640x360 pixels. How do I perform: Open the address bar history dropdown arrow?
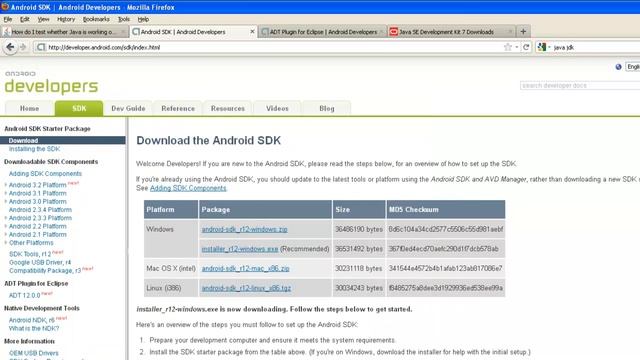[517, 47]
